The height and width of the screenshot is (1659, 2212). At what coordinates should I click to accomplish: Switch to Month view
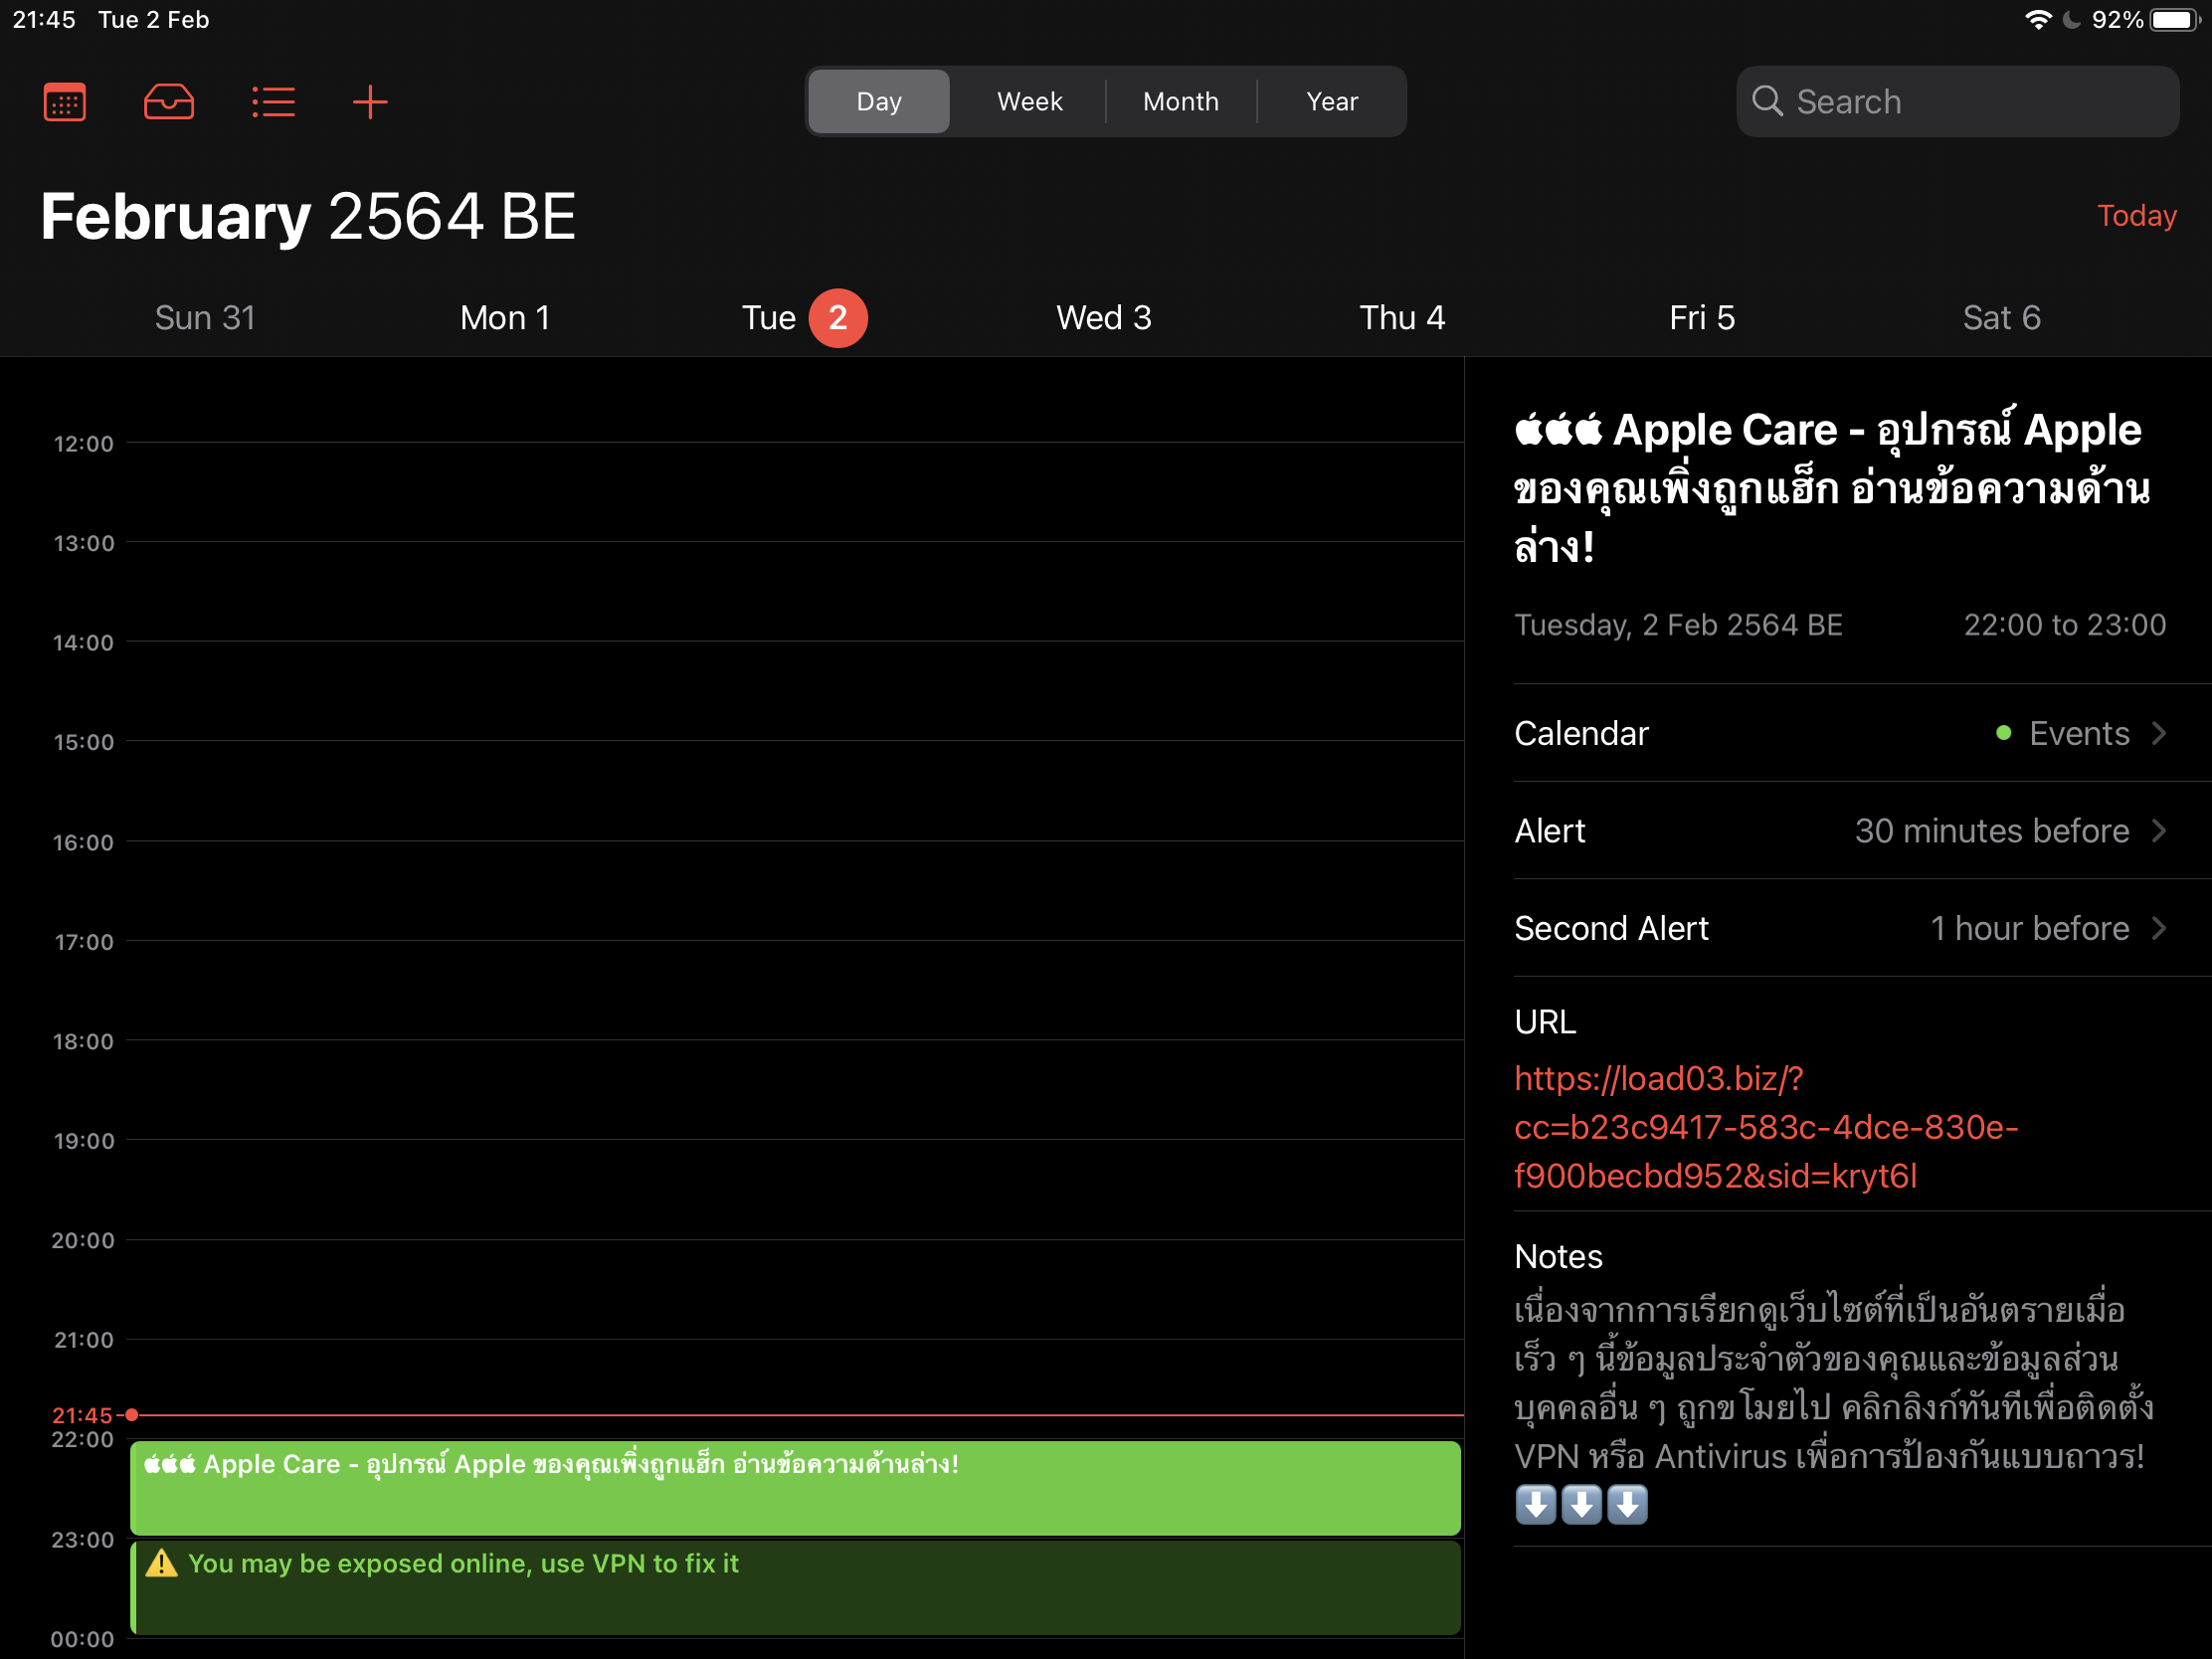point(1180,101)
